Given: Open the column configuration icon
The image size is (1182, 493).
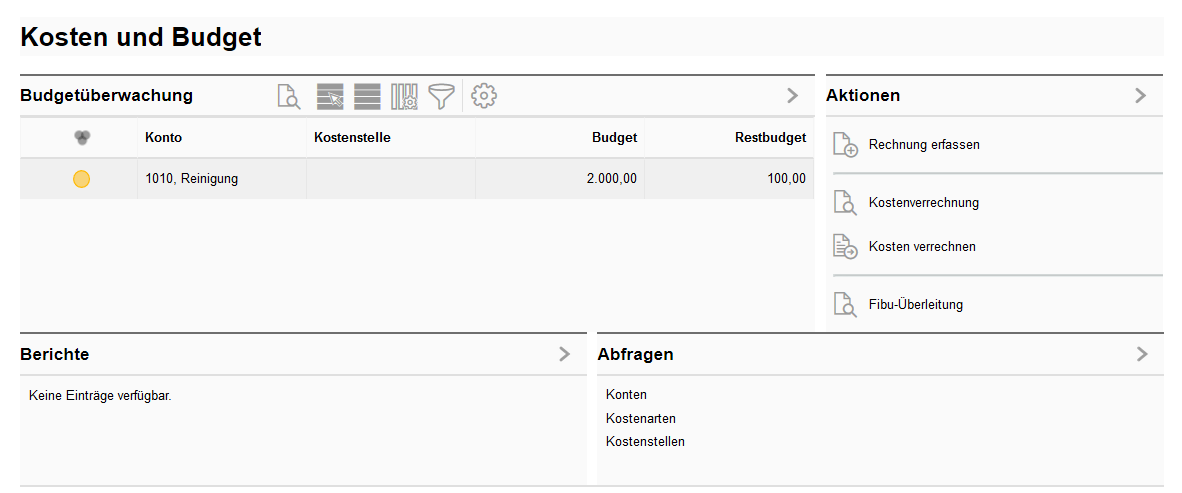Looking at the screenshot, I should pos(404,96).
